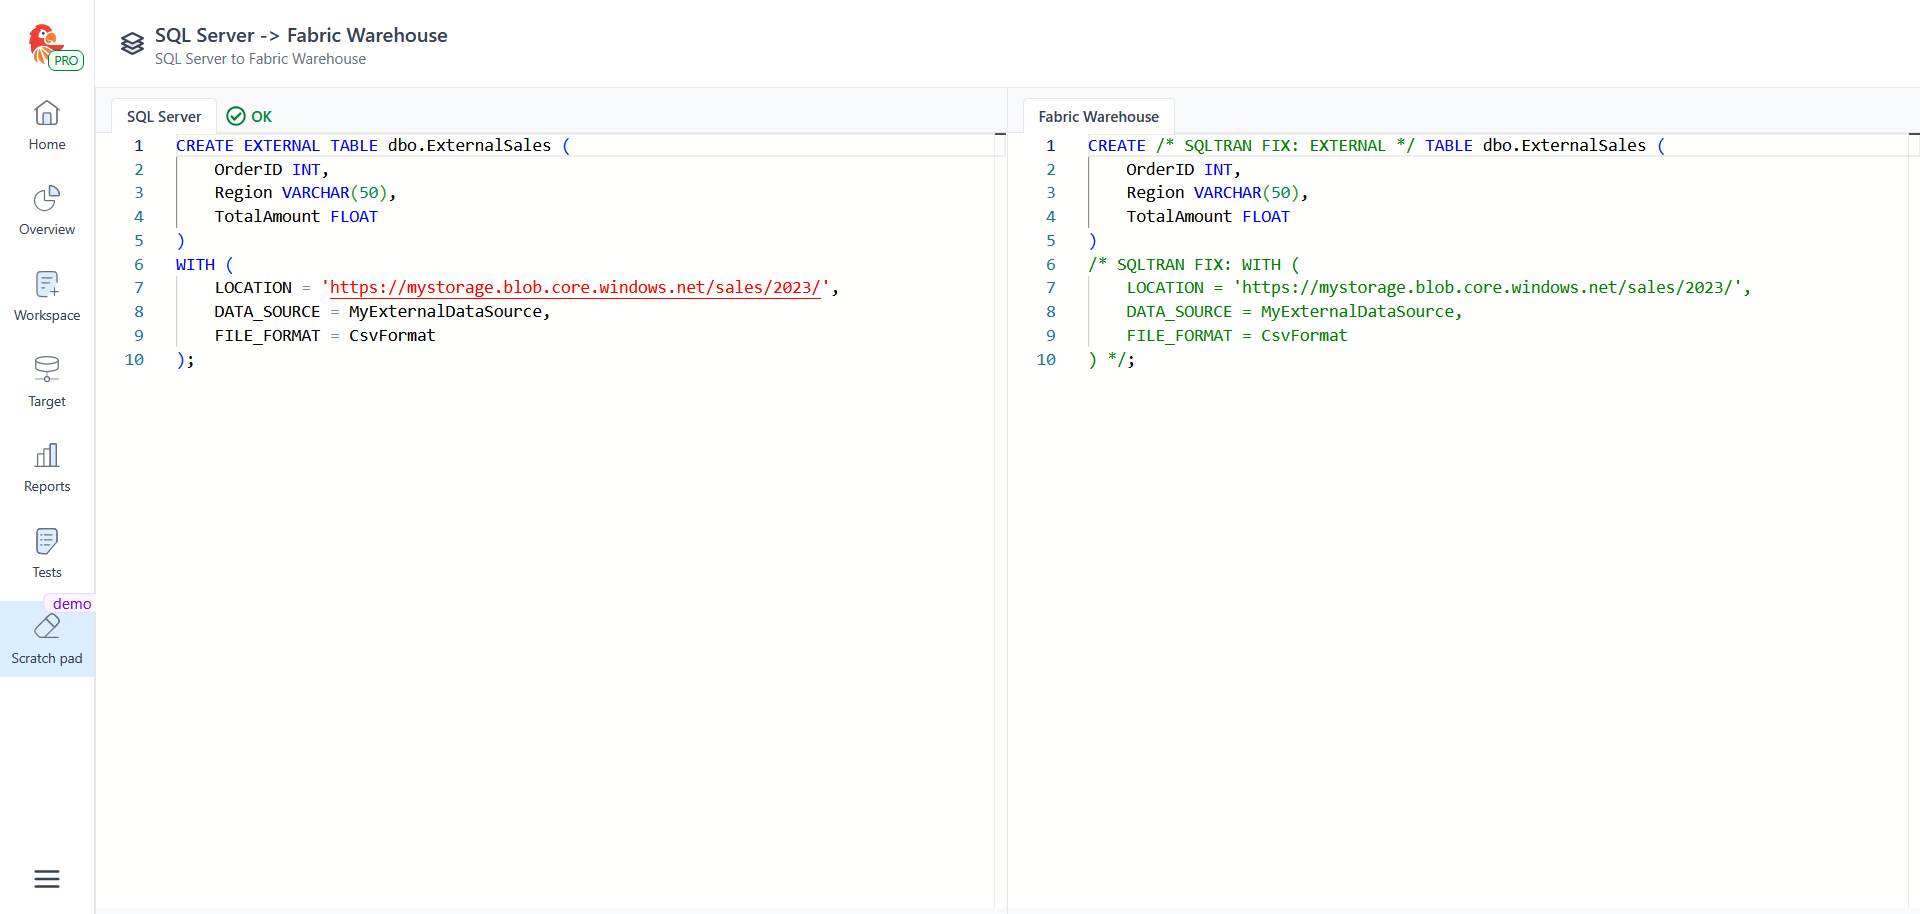1920x914 pixels.
Task: Expand the hamburger menu at bottom
Action: pos(47,879)
